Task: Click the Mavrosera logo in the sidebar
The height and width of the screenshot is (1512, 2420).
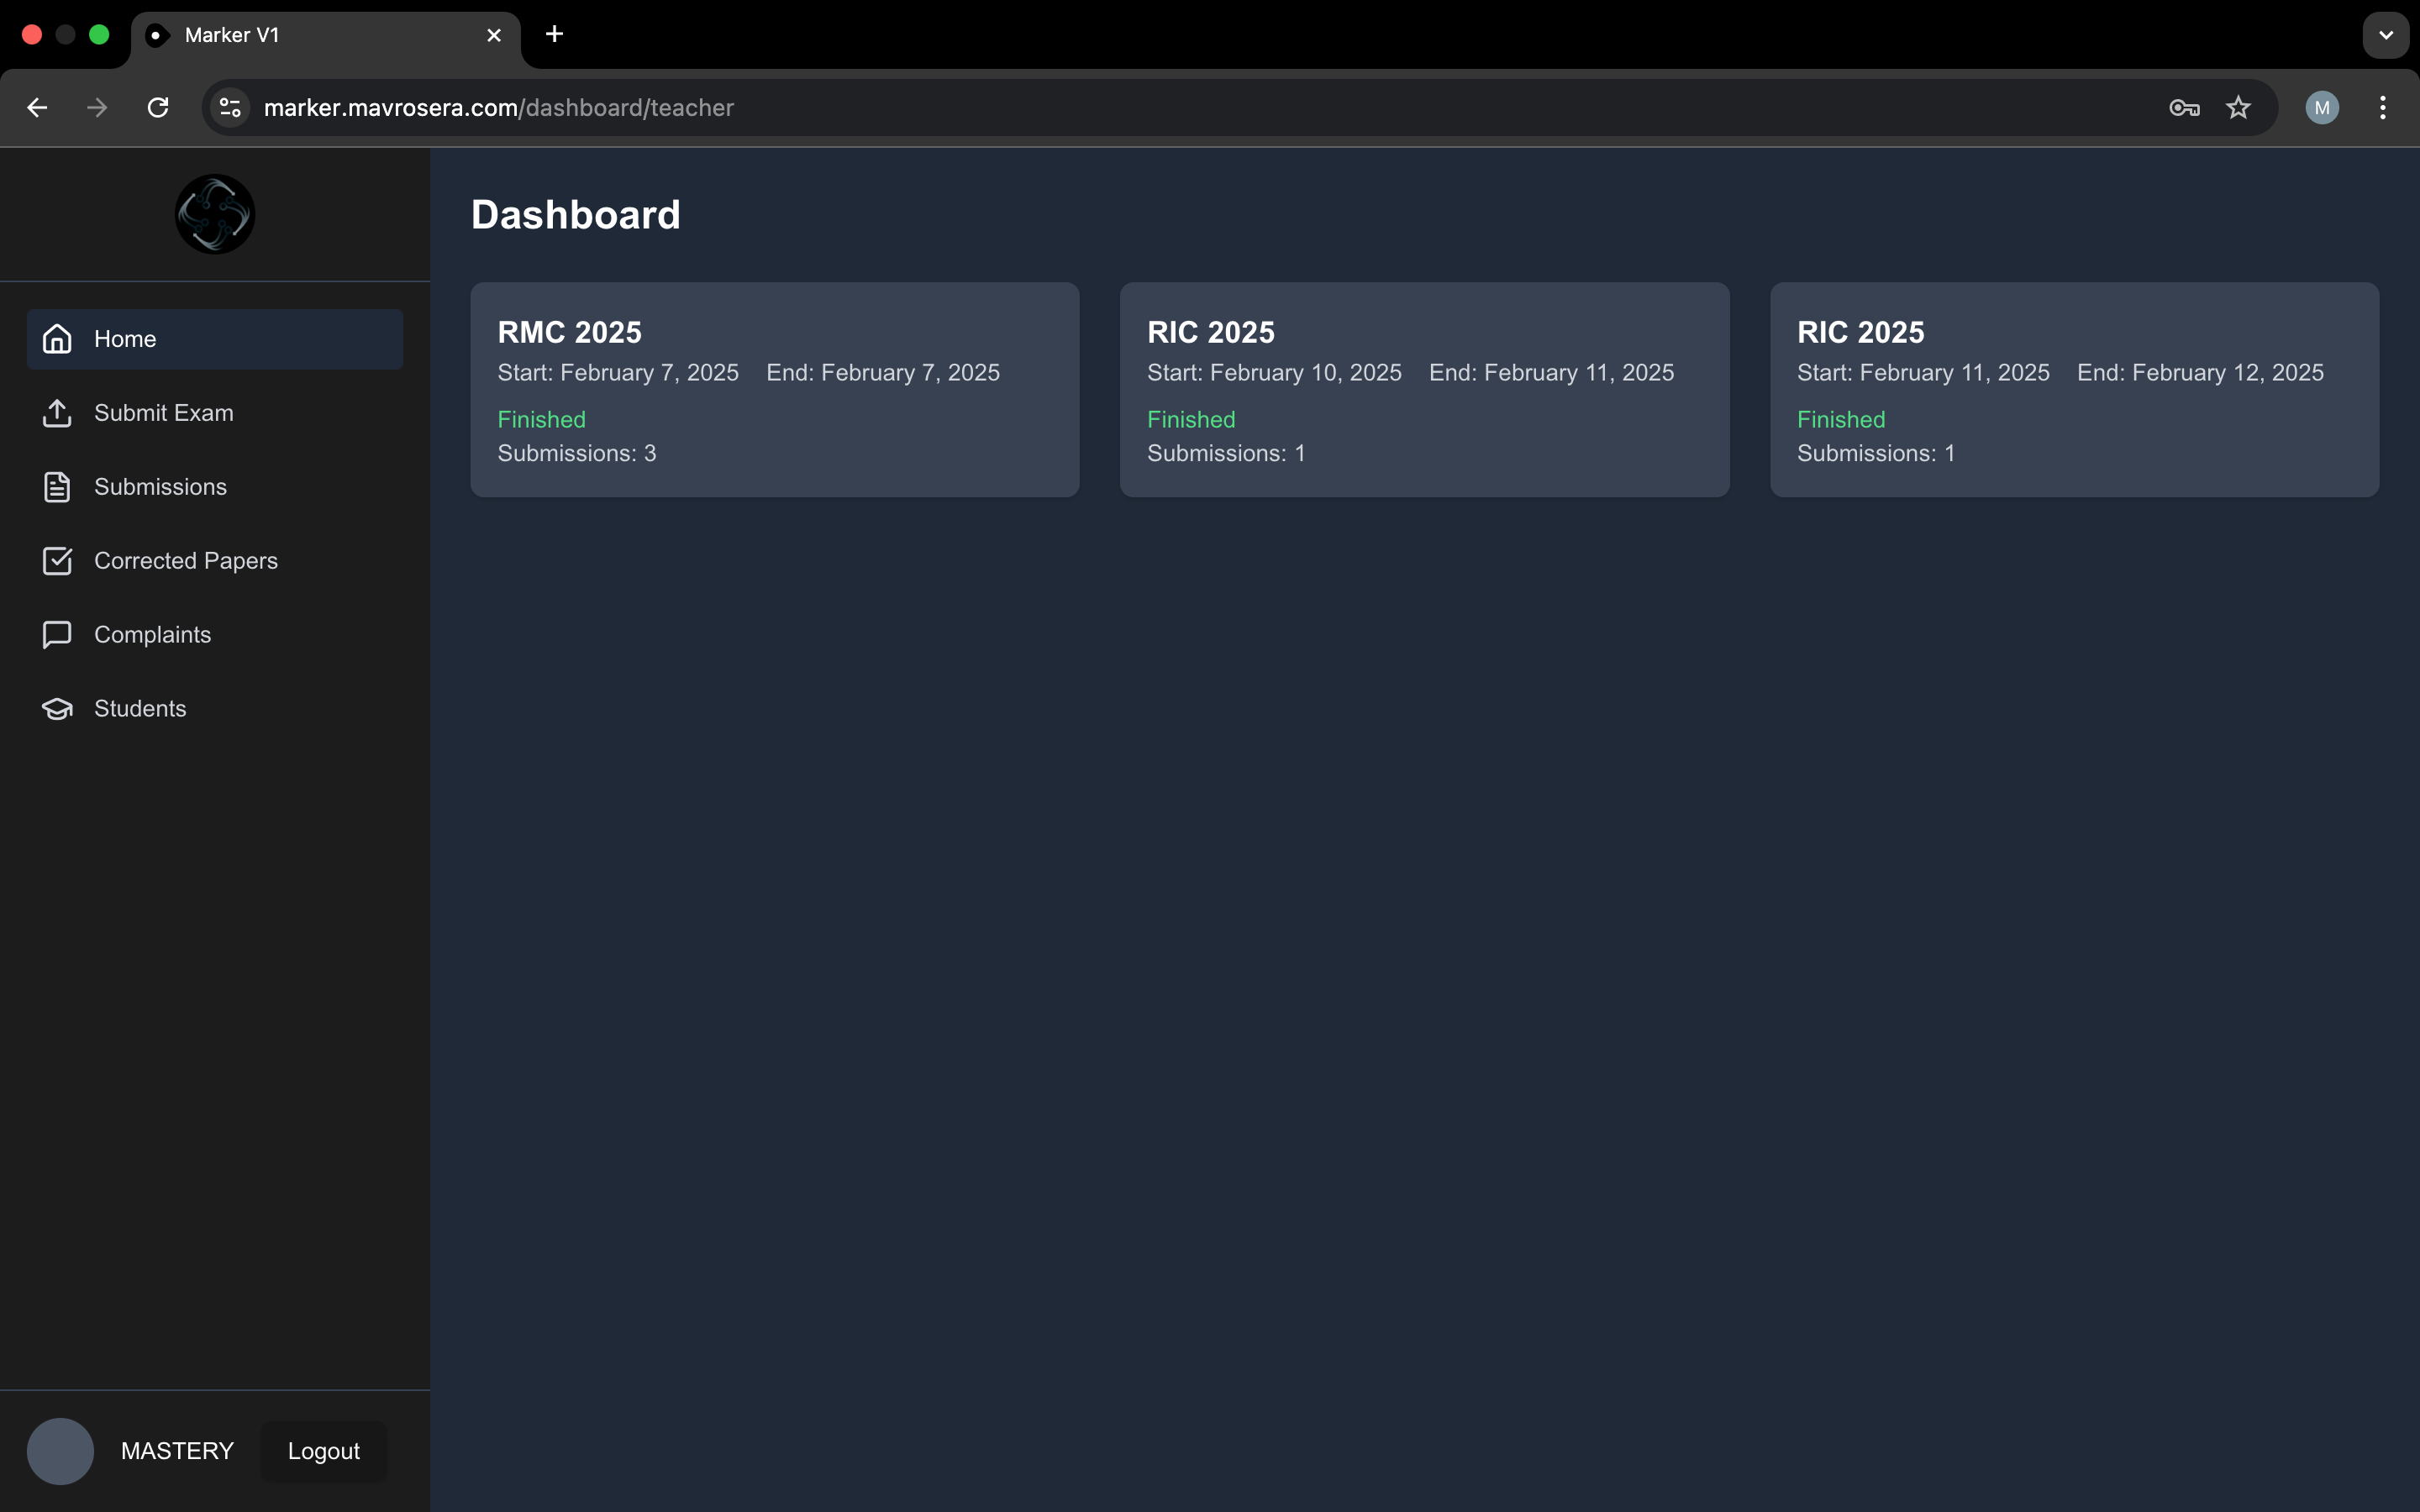Action: 215,214
